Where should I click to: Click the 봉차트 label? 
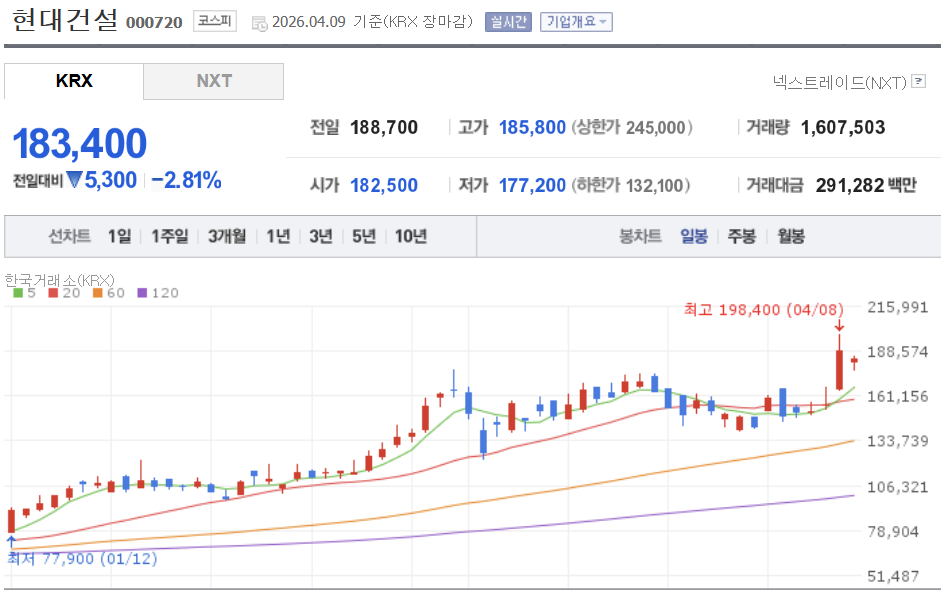click(640, 236)
